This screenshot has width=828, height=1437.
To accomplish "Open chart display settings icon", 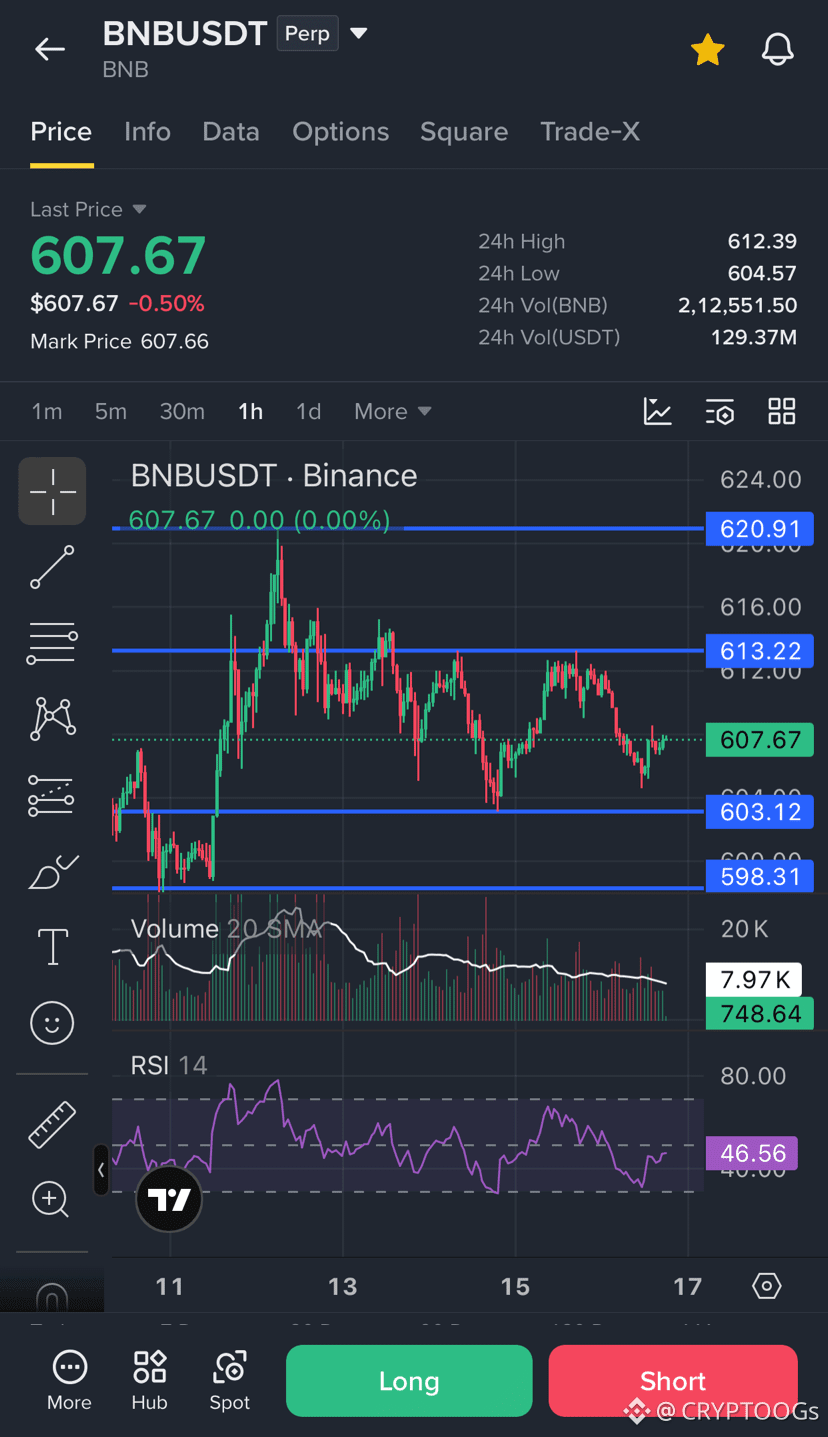I will [x=720, y=411].
